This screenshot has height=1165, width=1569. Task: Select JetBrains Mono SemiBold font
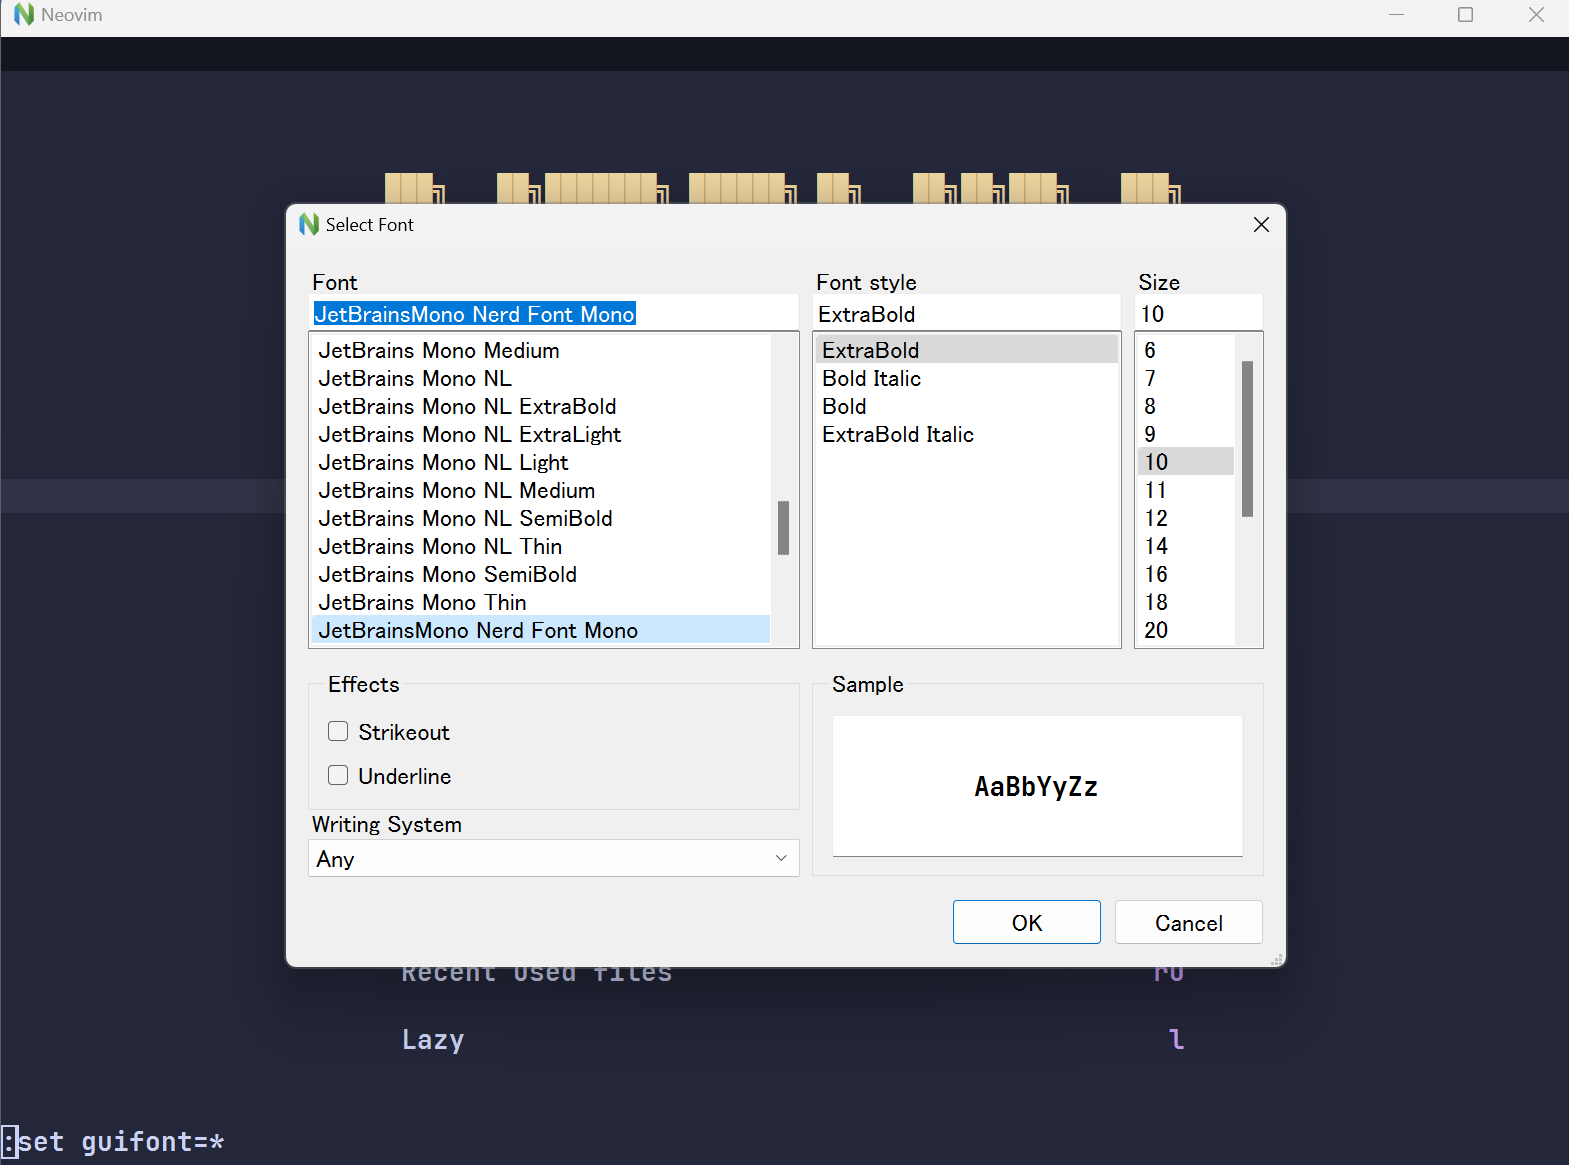tap(541, 575)
